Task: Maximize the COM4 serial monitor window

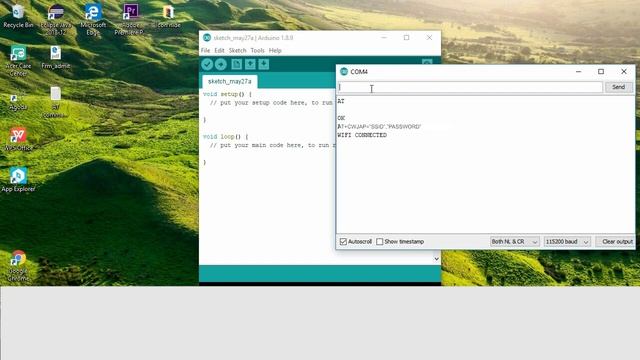Action: pos(601,71)
